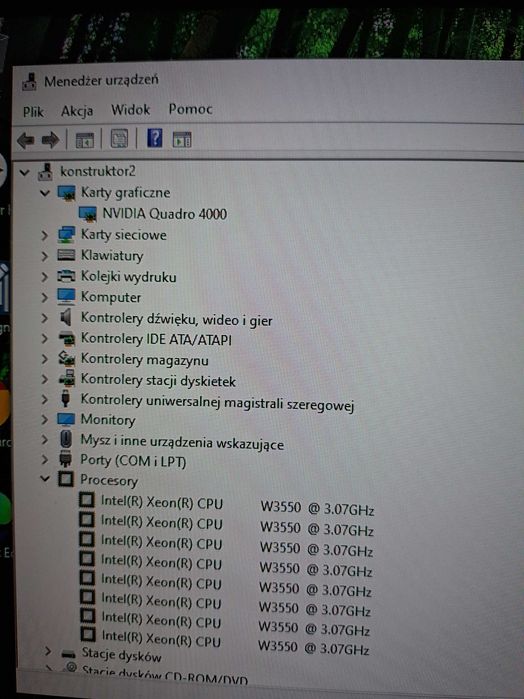The width and height of the screenshot is (524, 699).
Task: Click the Kolejki wydruku printer icon
Action: 66,276
